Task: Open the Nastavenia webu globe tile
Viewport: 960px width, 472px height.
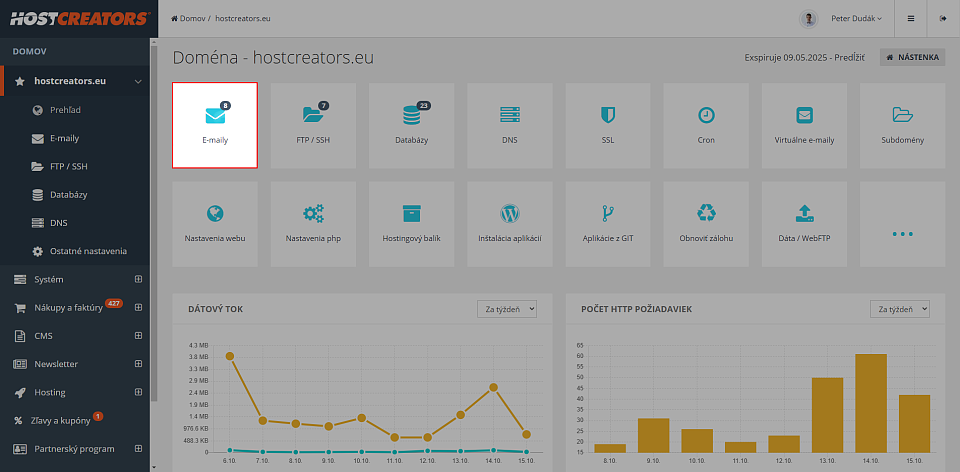Action: tap(215, 224)
